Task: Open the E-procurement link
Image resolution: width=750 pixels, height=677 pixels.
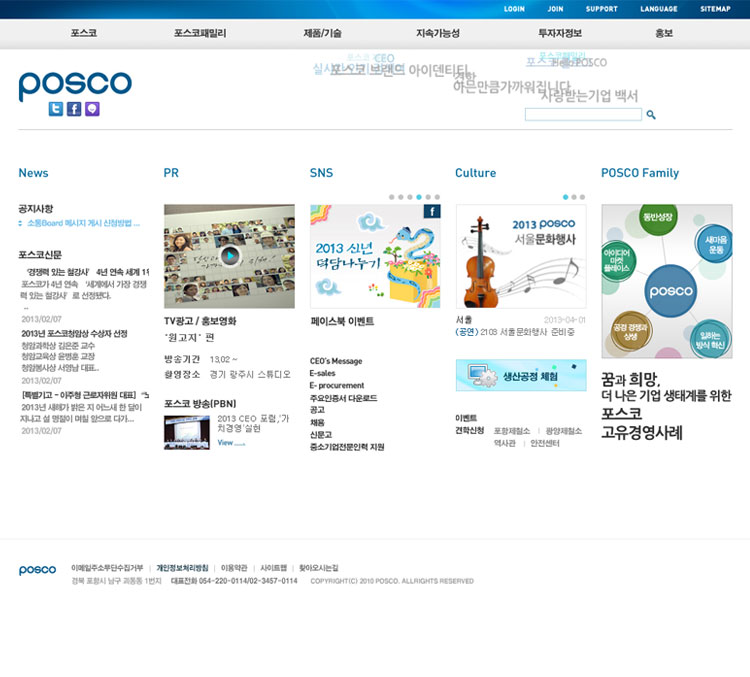Action: click(x=337, y=385)
